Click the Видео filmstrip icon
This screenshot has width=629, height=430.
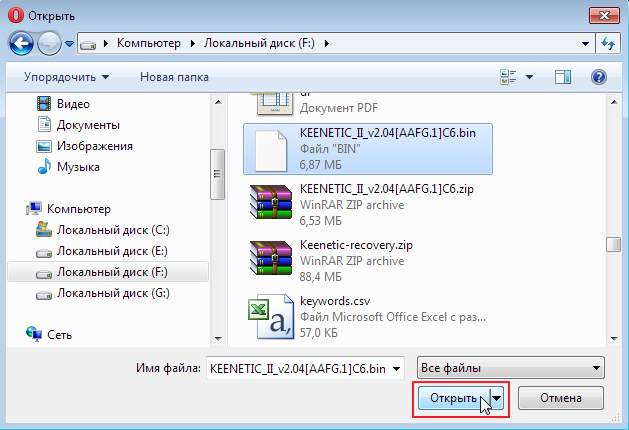(x=44, y=103)
